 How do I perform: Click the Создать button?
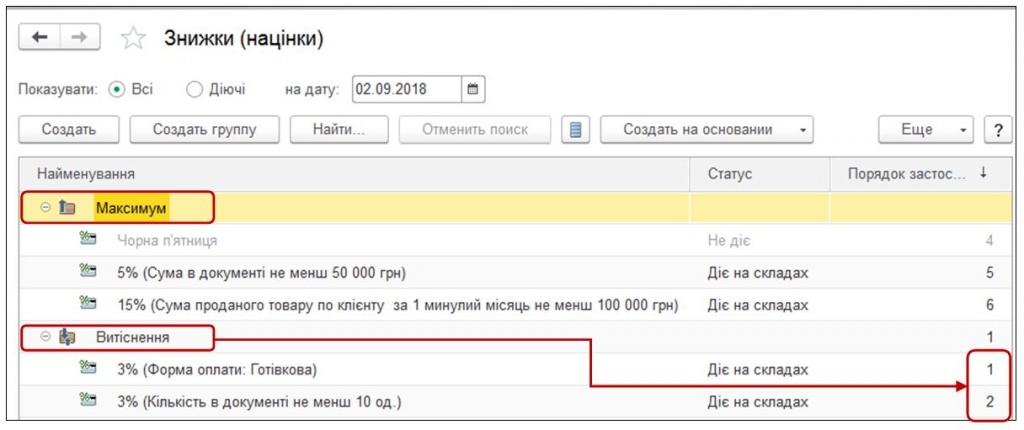pyautogui.click(x=69, y=130)
